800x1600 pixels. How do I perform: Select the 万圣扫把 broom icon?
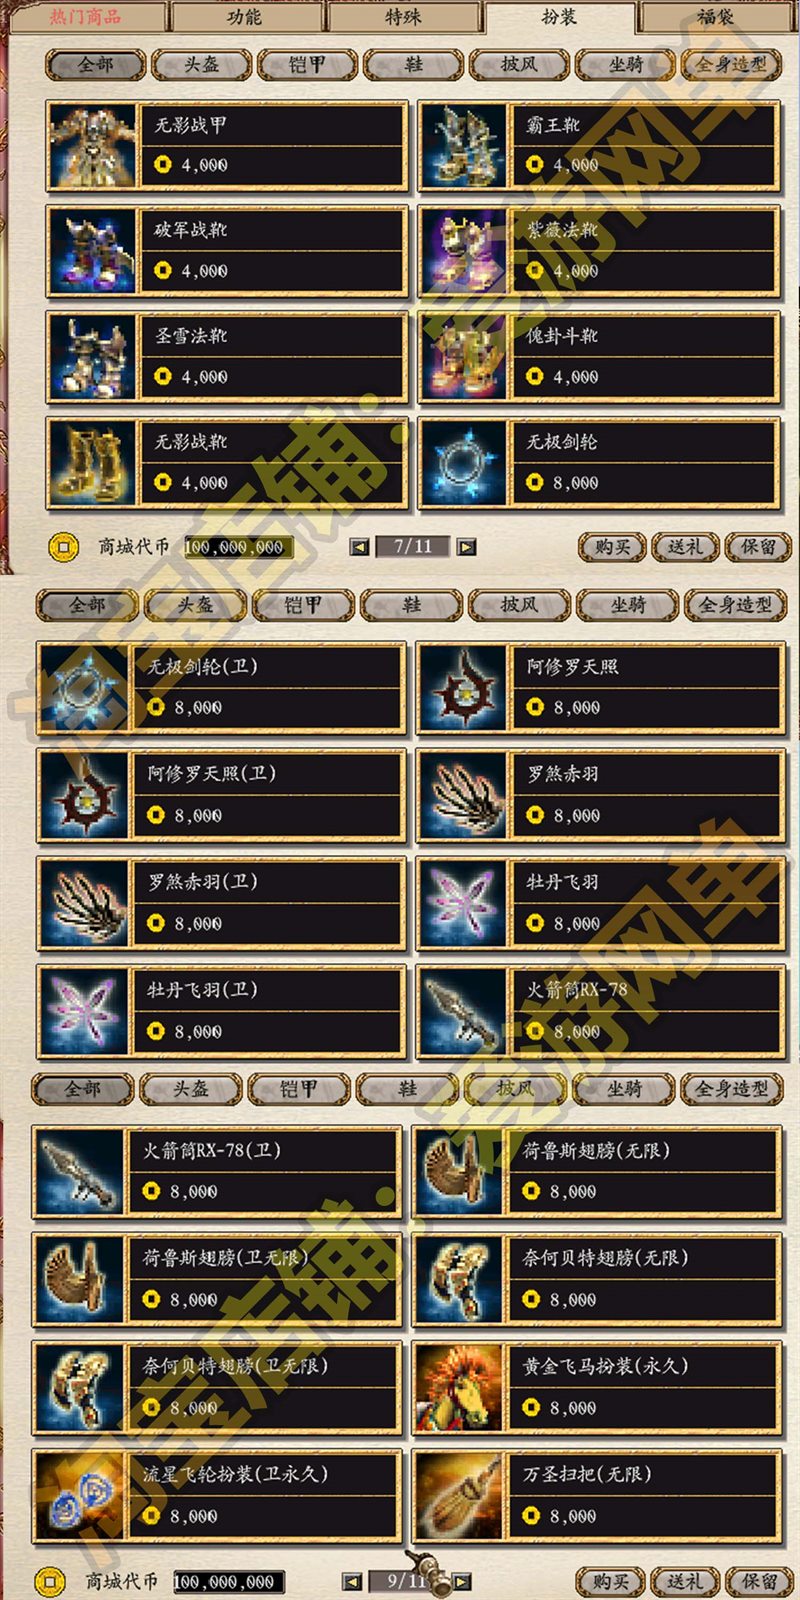click(x=458, y=1496)
